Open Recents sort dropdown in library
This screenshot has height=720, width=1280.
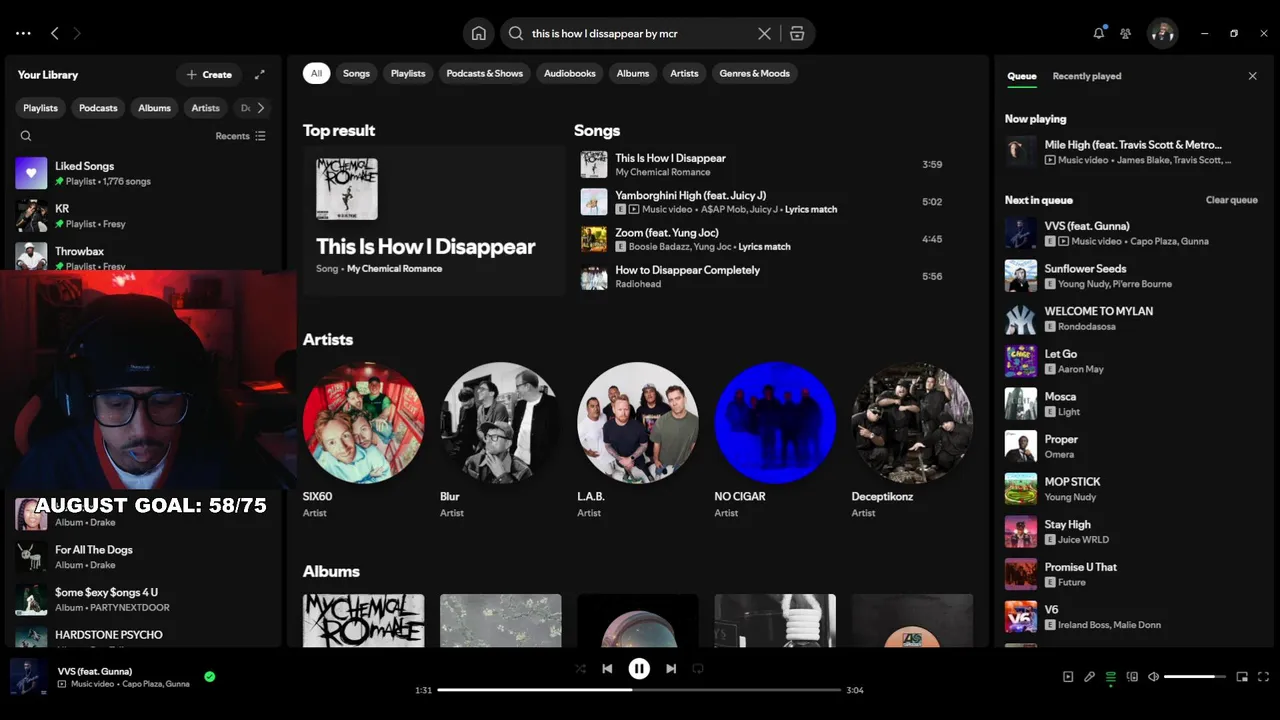click(x=241, y=136)
